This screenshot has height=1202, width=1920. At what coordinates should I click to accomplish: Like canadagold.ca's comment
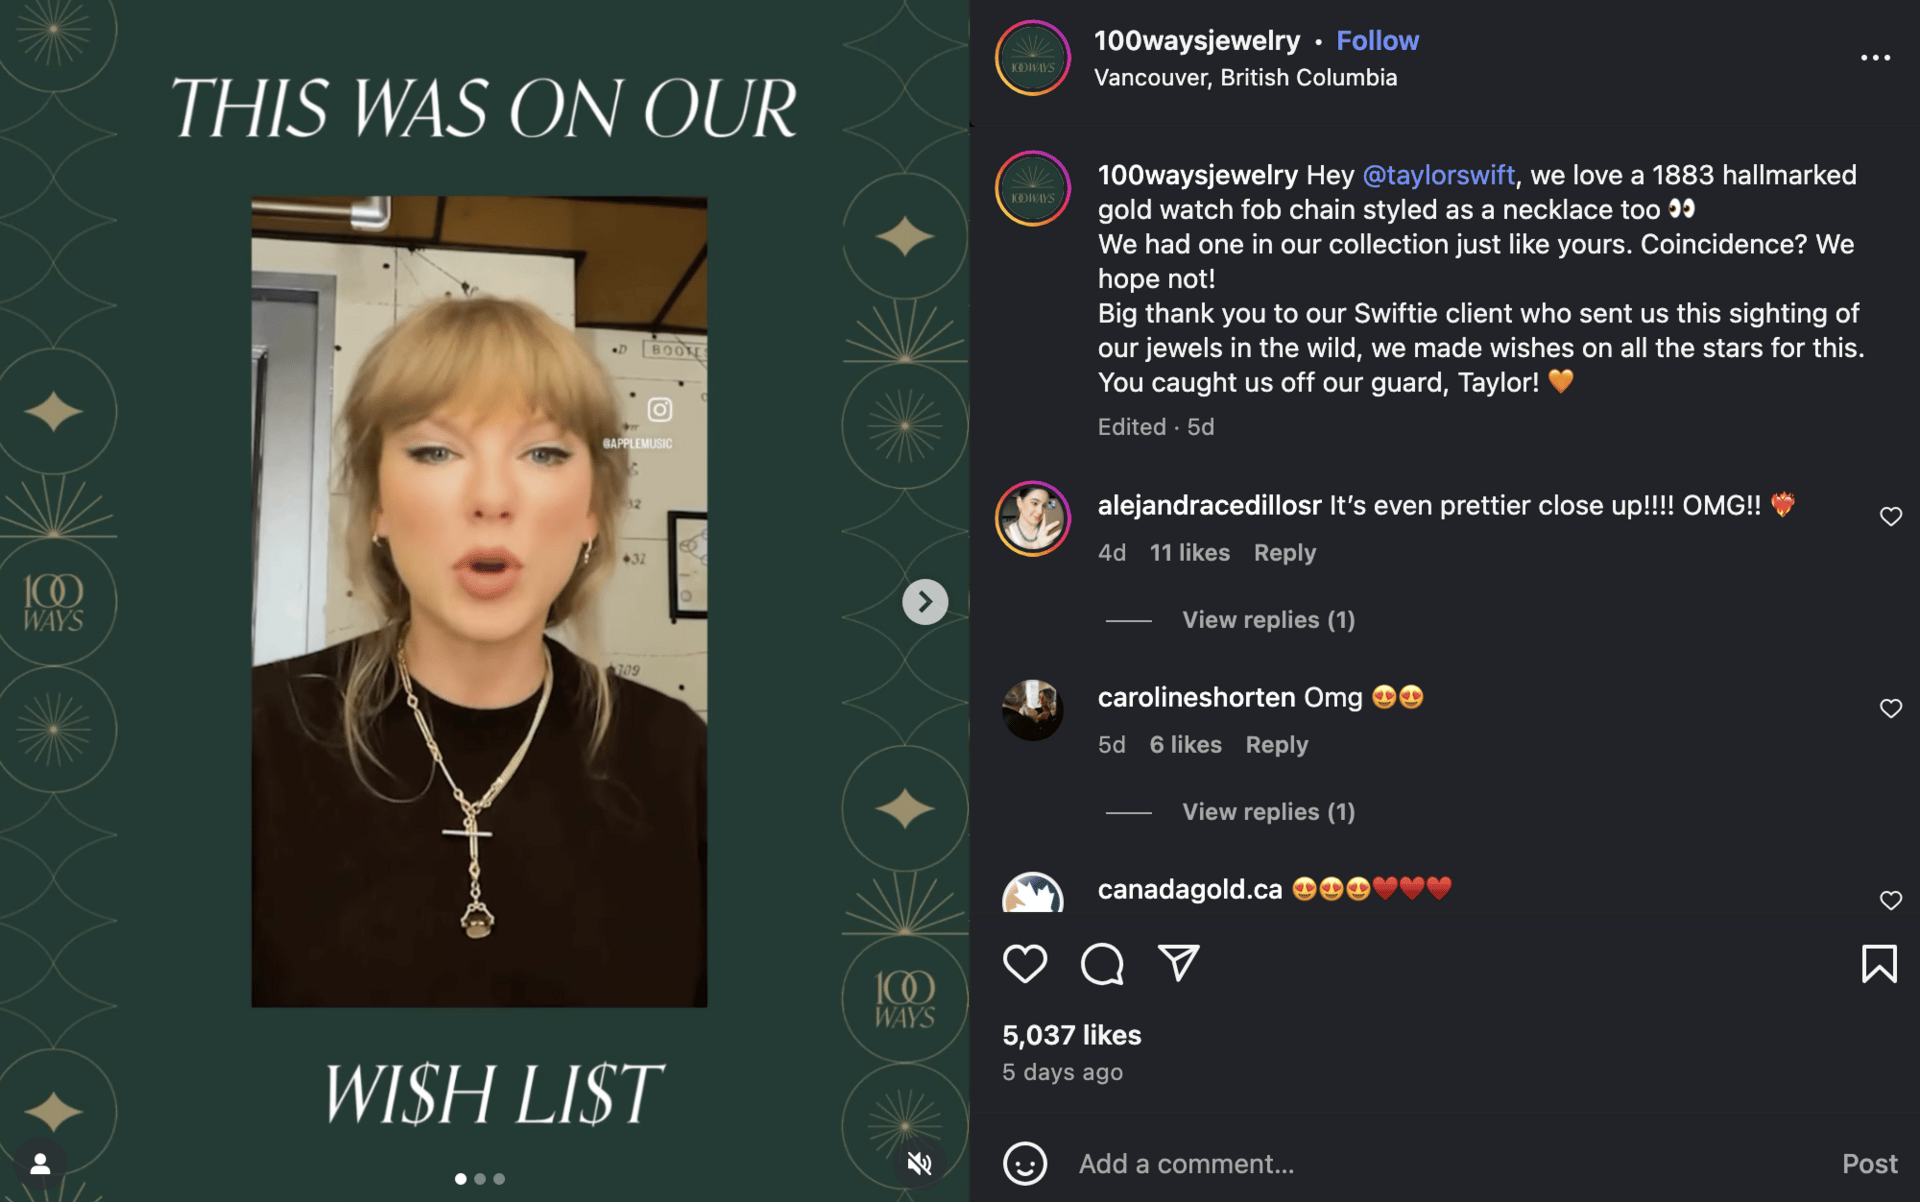[x=1890, y=900]
